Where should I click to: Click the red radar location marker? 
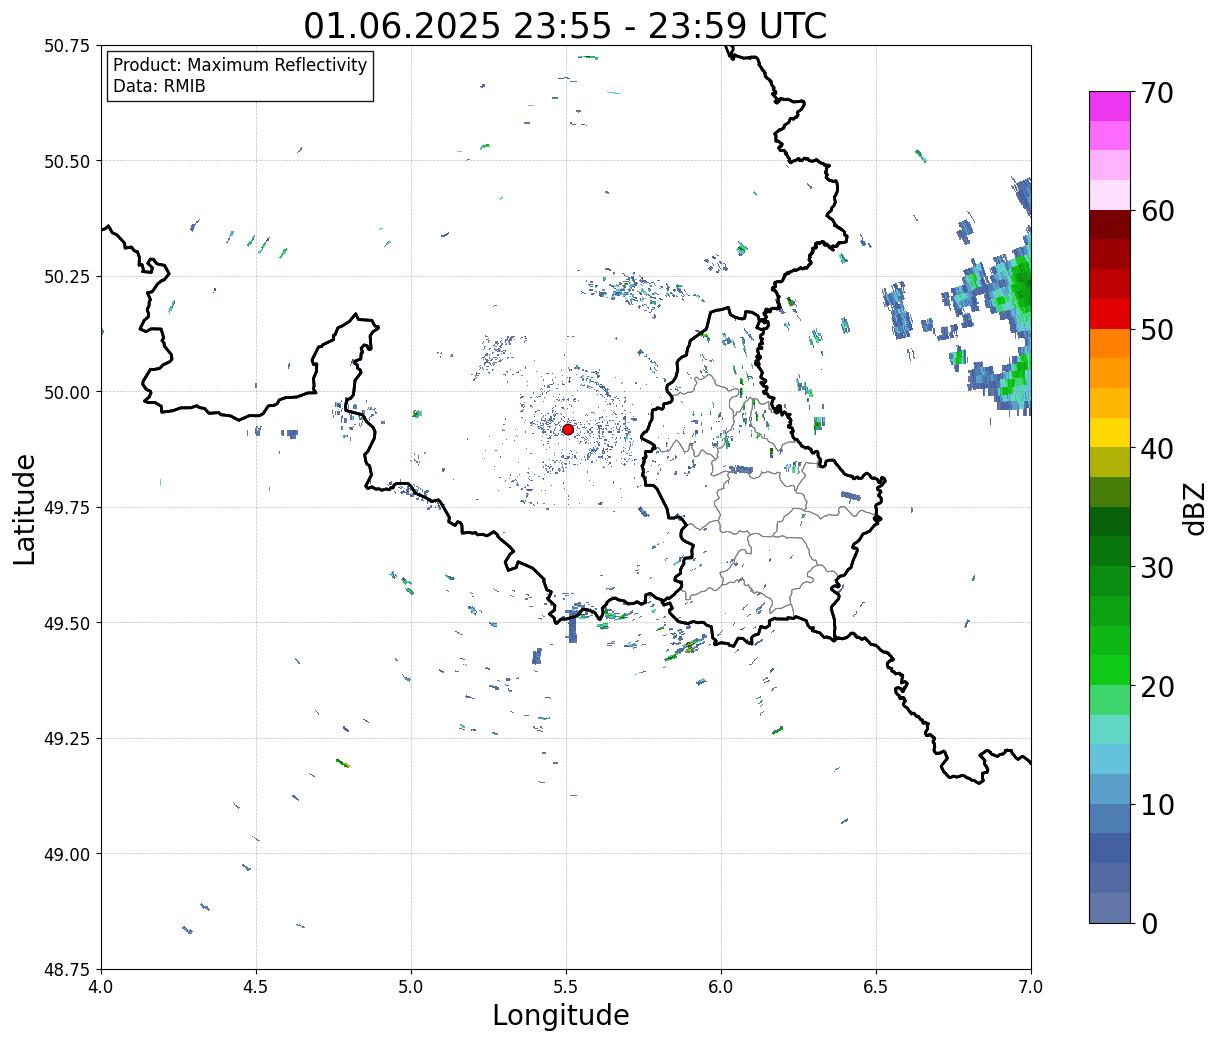click(568, 429)
